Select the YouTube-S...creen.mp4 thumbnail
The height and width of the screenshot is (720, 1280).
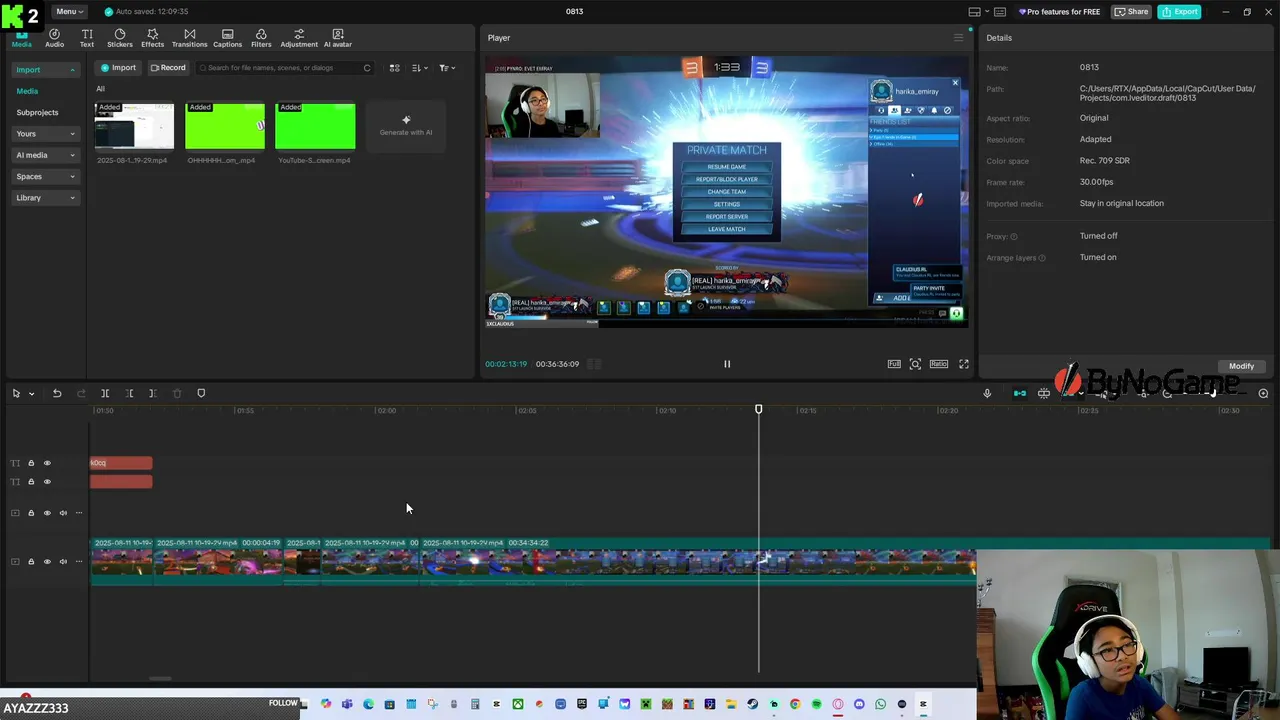click(x=315, y=126)
